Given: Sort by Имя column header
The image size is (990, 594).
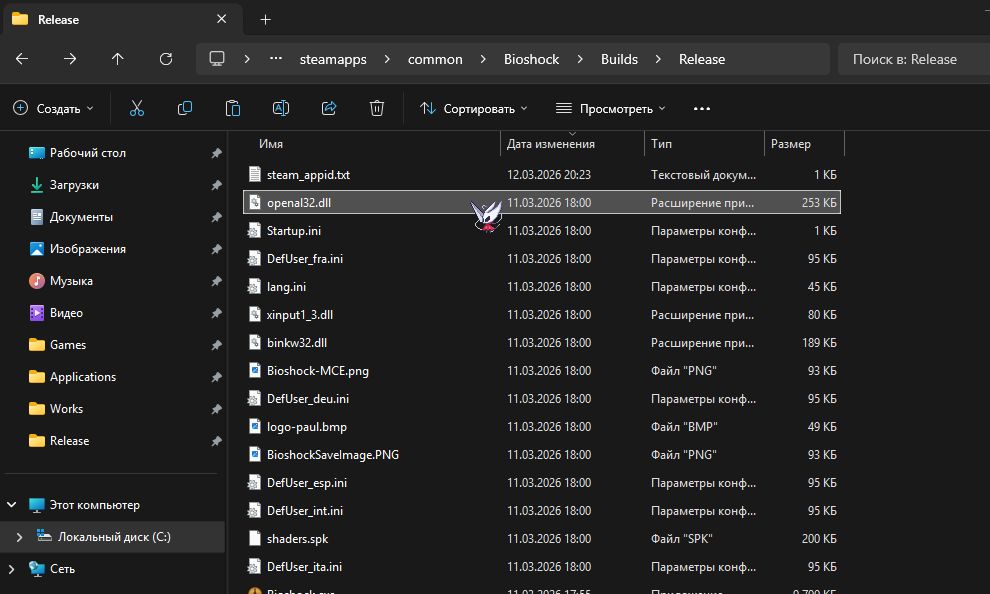Looking at the screenshot, I should (x=271, y=144).
